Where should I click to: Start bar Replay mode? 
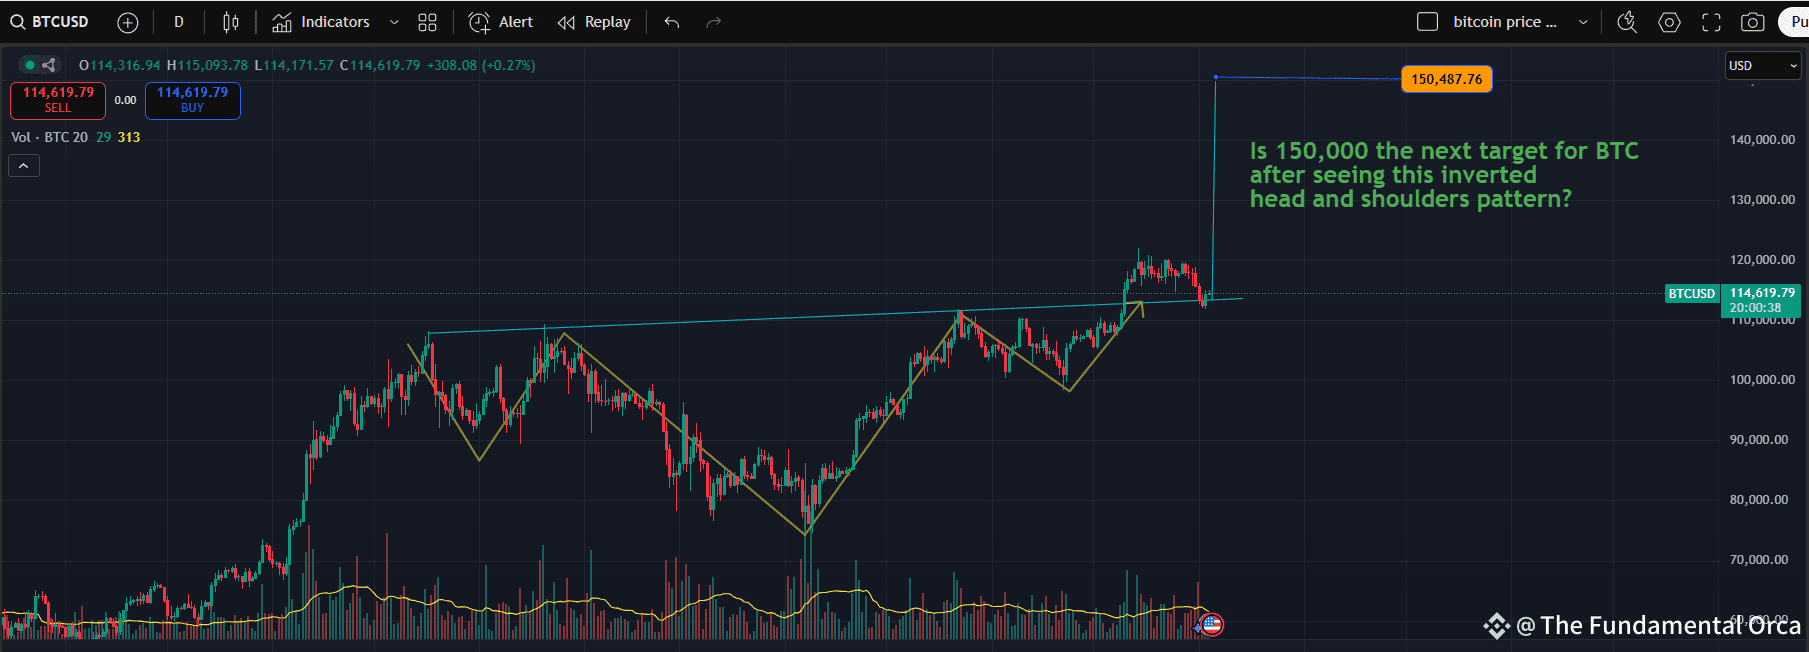tap(594, 22)
